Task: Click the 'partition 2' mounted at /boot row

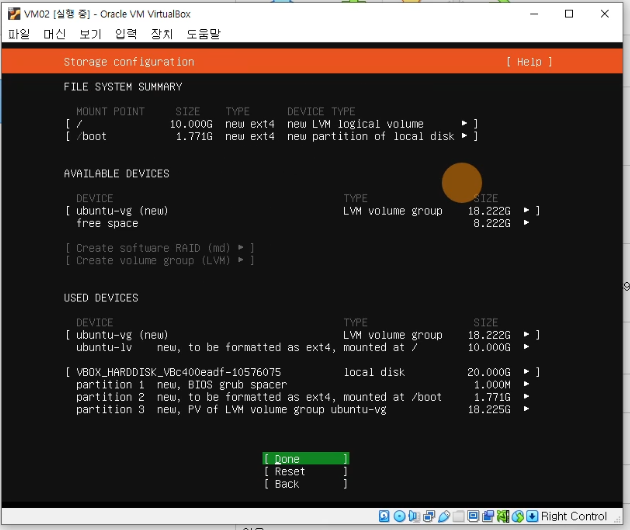Action: tap(303, 397)
